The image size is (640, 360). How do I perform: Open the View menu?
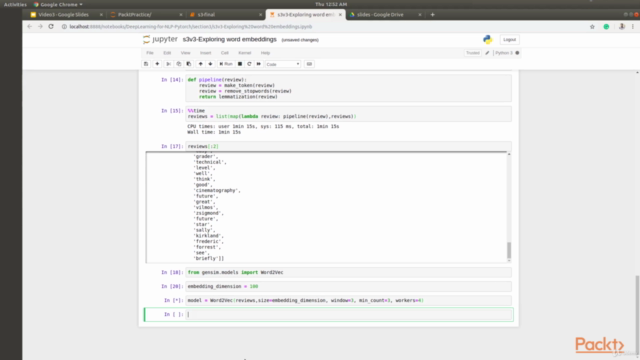(x=185, y=53)
